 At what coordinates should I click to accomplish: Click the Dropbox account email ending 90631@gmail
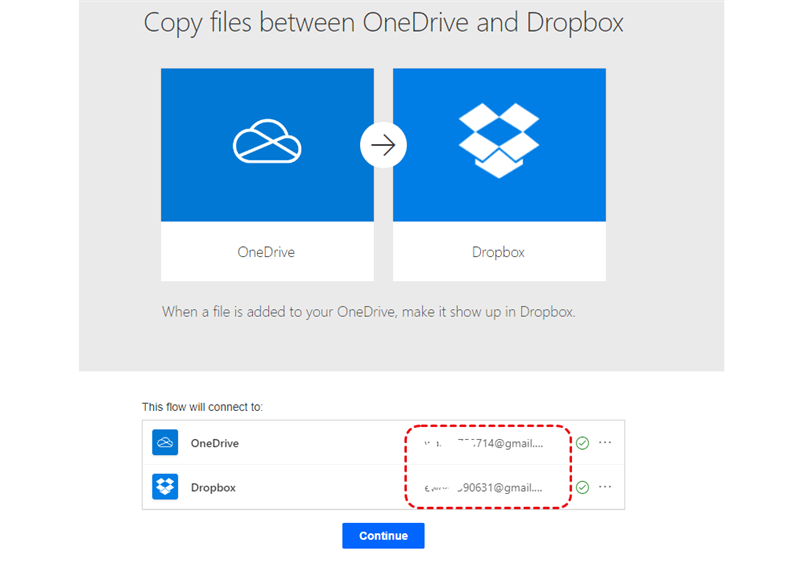tap(483, 488)
